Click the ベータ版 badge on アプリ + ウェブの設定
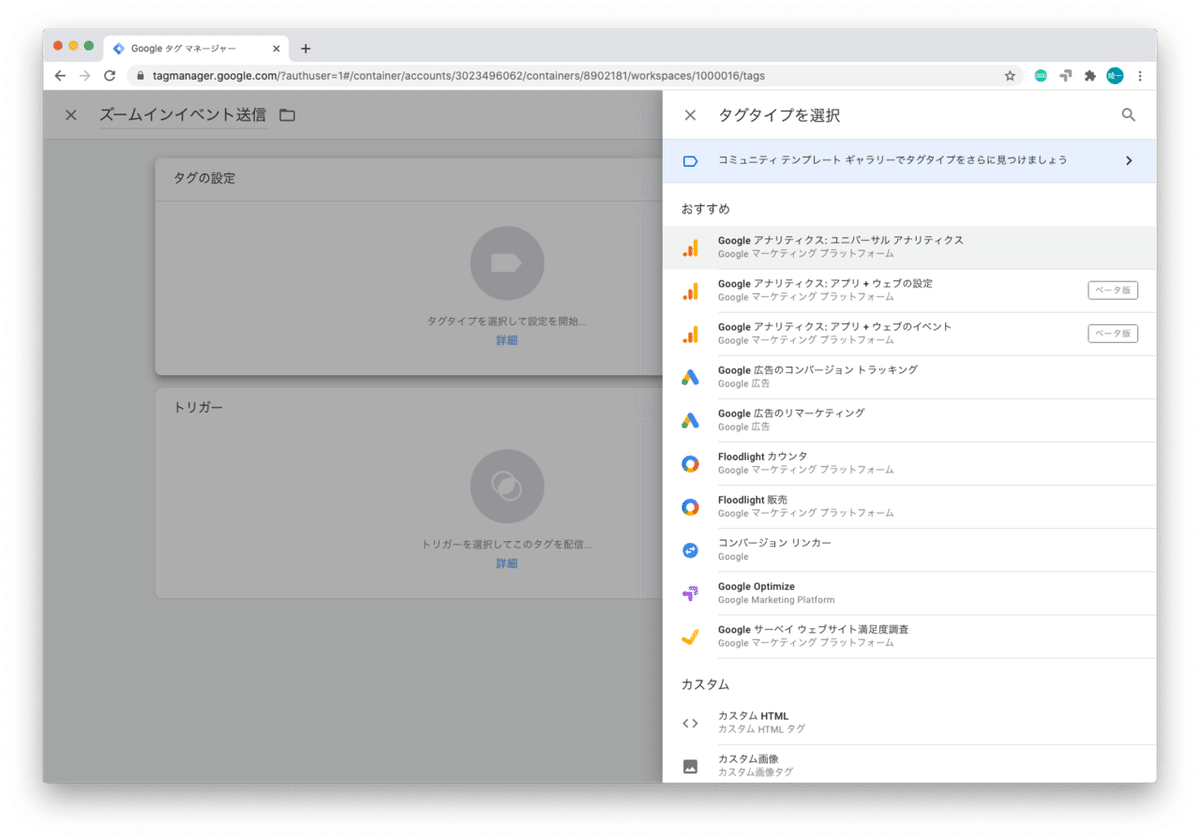This screenshot has width=1200, height=840. [1113, 291]
